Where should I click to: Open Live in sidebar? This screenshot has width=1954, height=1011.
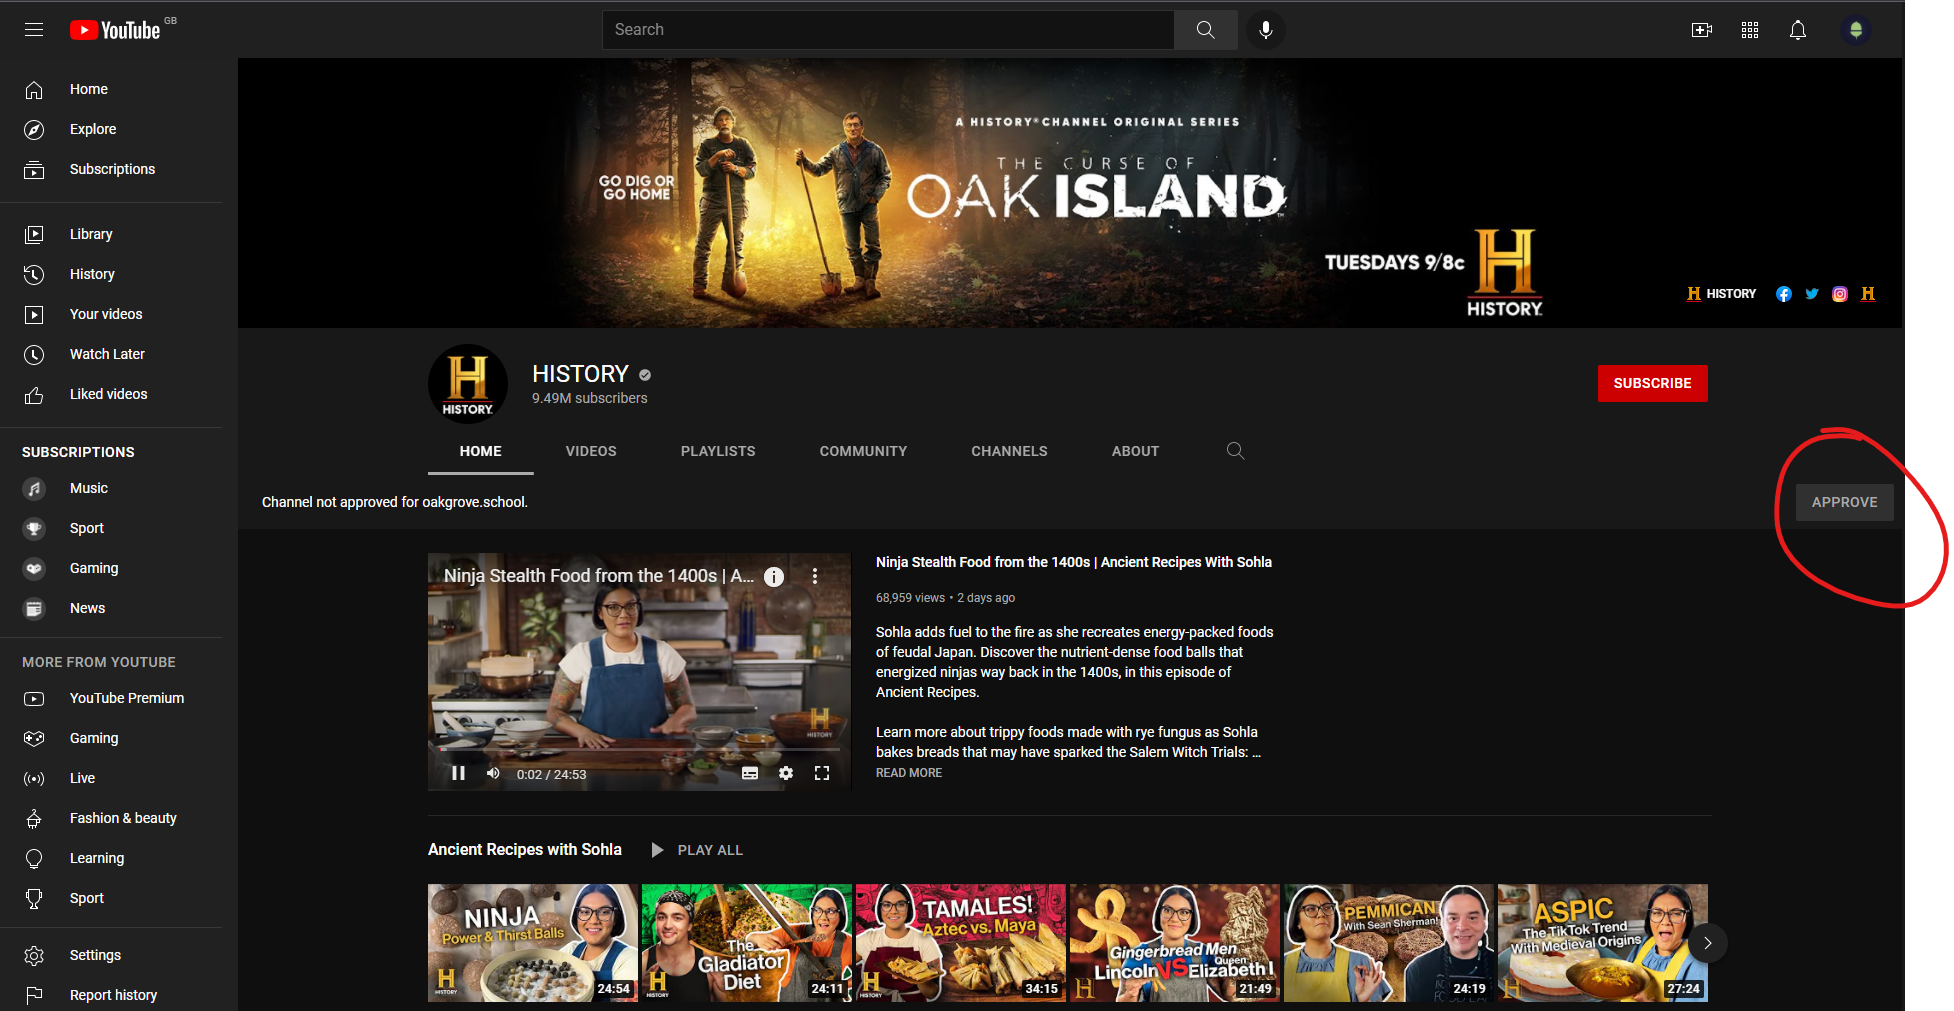(x=111, y=778)
